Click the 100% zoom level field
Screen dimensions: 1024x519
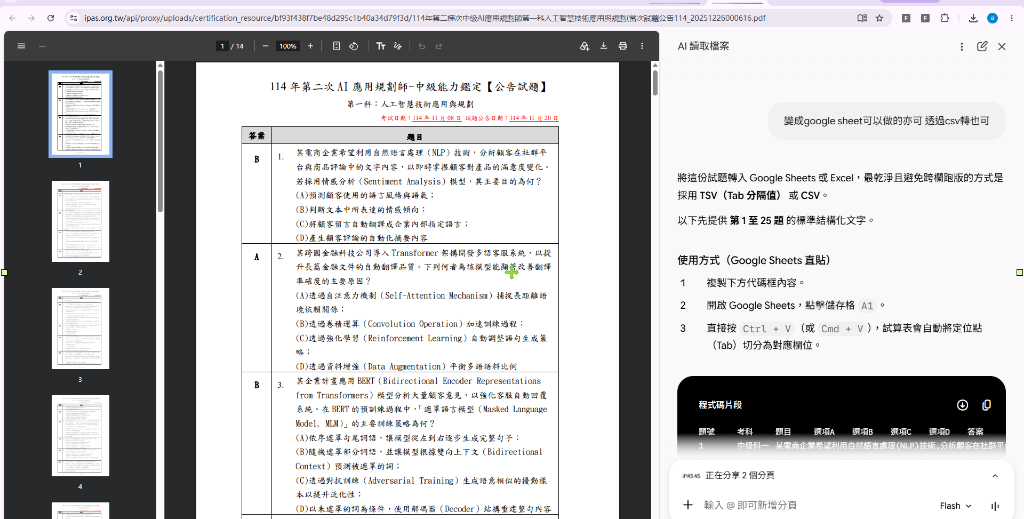(287, 46)
